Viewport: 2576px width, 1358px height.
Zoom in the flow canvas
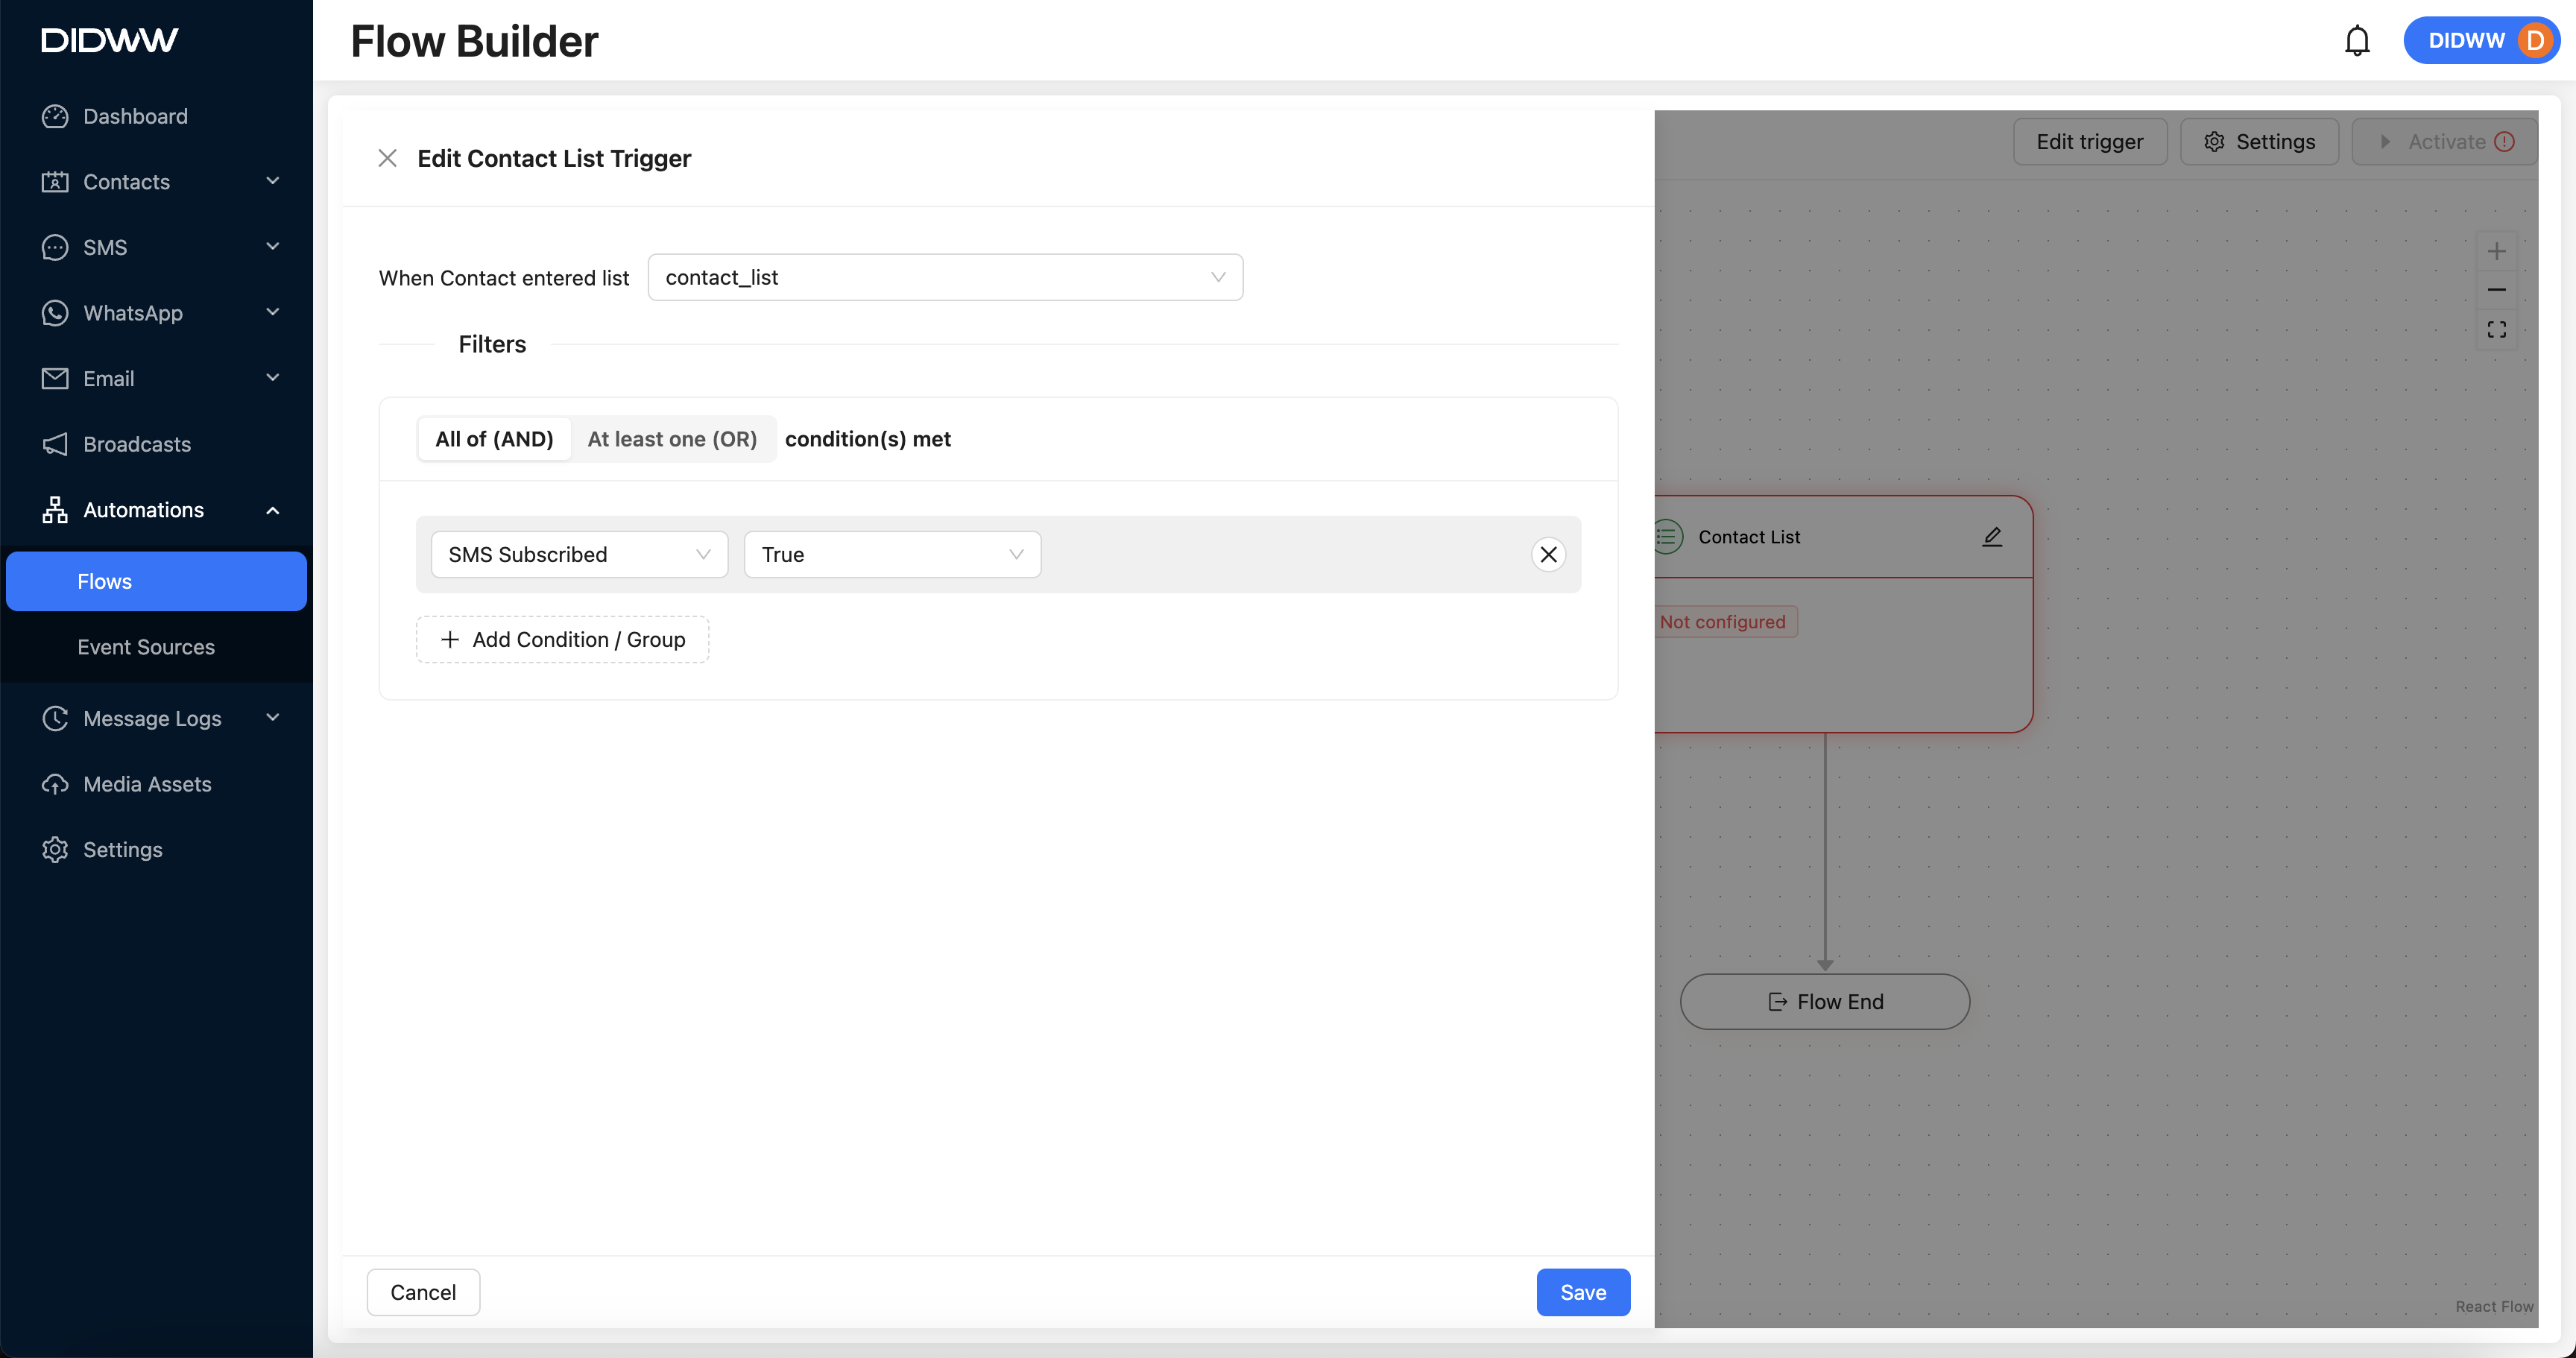pos(2496,251)
